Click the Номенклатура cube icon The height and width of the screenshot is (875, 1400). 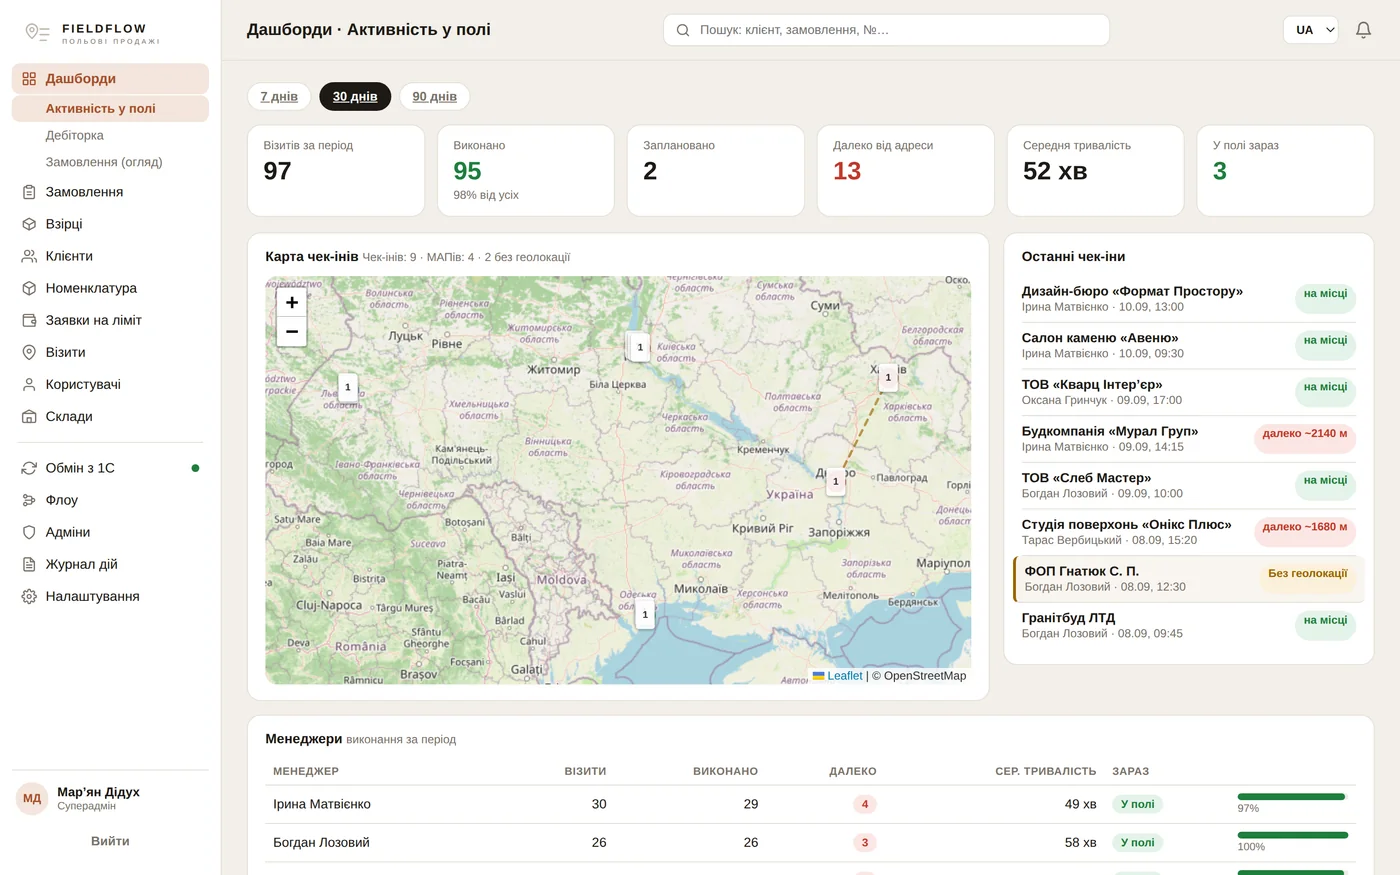click(x=29, y=288)
